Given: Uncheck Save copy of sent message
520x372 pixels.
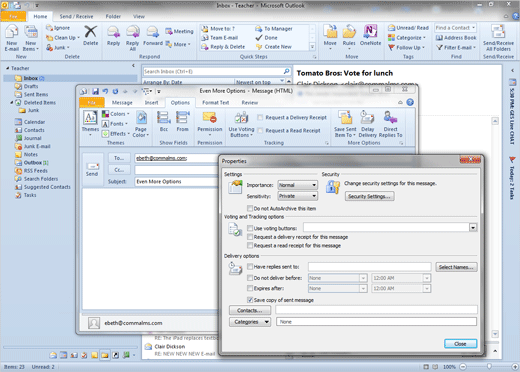Looking at the screenshot, I should tap(250, 300).
